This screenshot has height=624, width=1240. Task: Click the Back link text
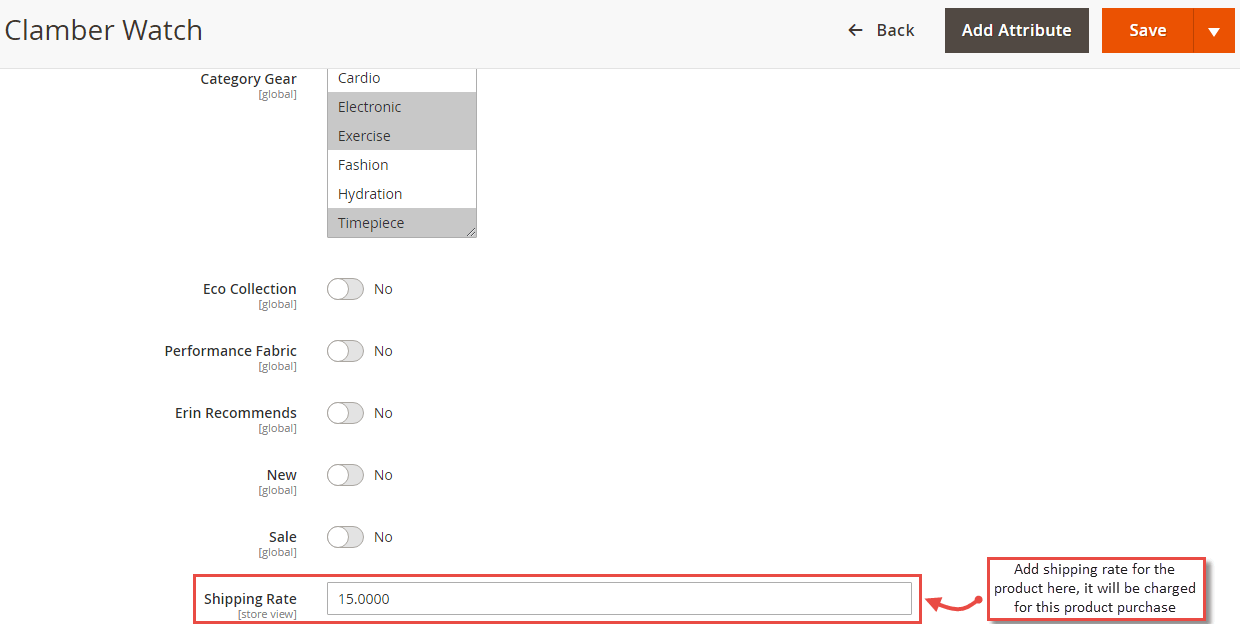point(895,30)
